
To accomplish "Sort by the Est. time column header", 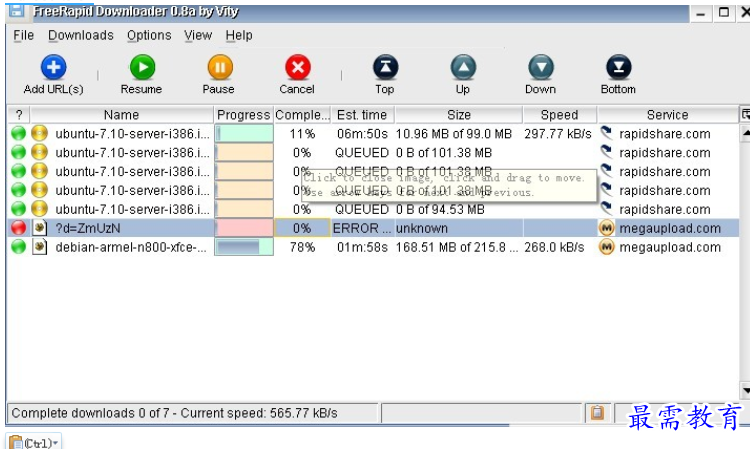I will pyautogui.click(x=362, y=115).
